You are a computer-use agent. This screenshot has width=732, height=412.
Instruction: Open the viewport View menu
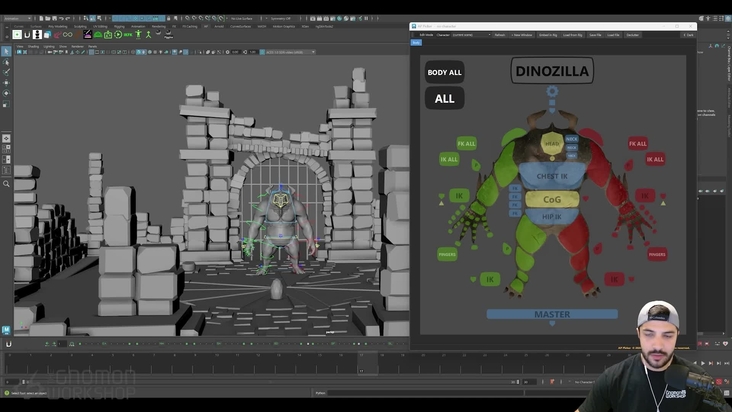(20, 47)
